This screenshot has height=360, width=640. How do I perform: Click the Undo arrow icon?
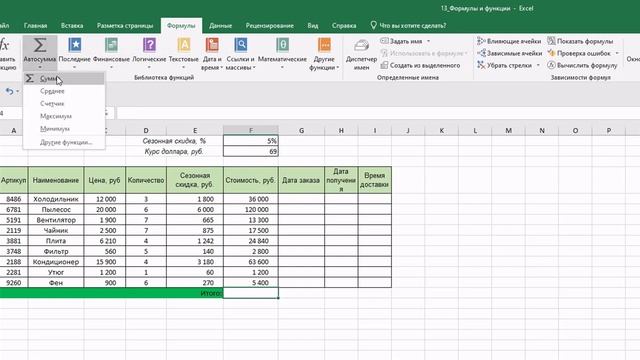point(9,91)
